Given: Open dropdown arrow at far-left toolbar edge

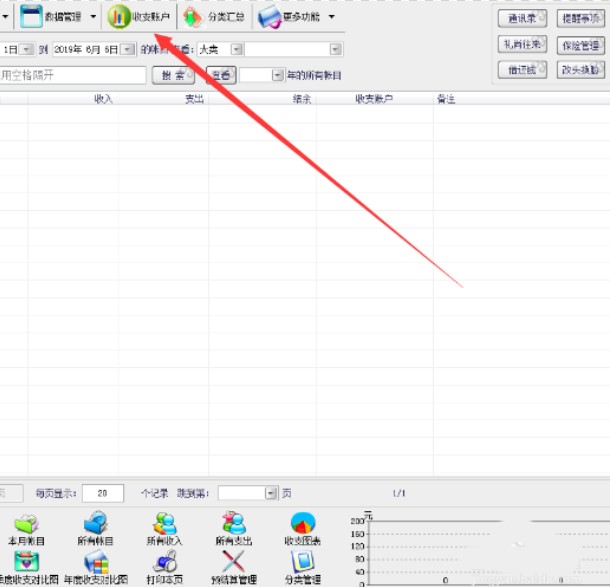Looking at the screenshot, I should [x=5, y=17].
